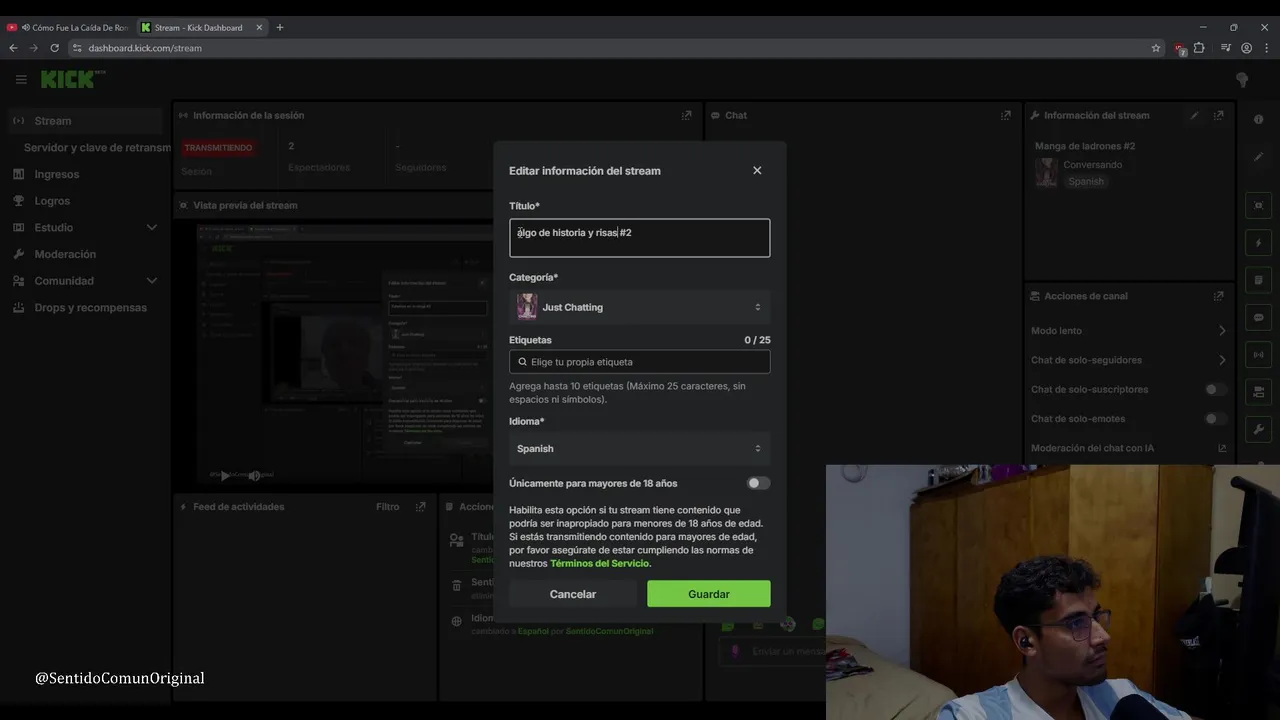Click the broadcast signal icon in right toolbar
The image size is (1280, 720).
pos(1259,354)
